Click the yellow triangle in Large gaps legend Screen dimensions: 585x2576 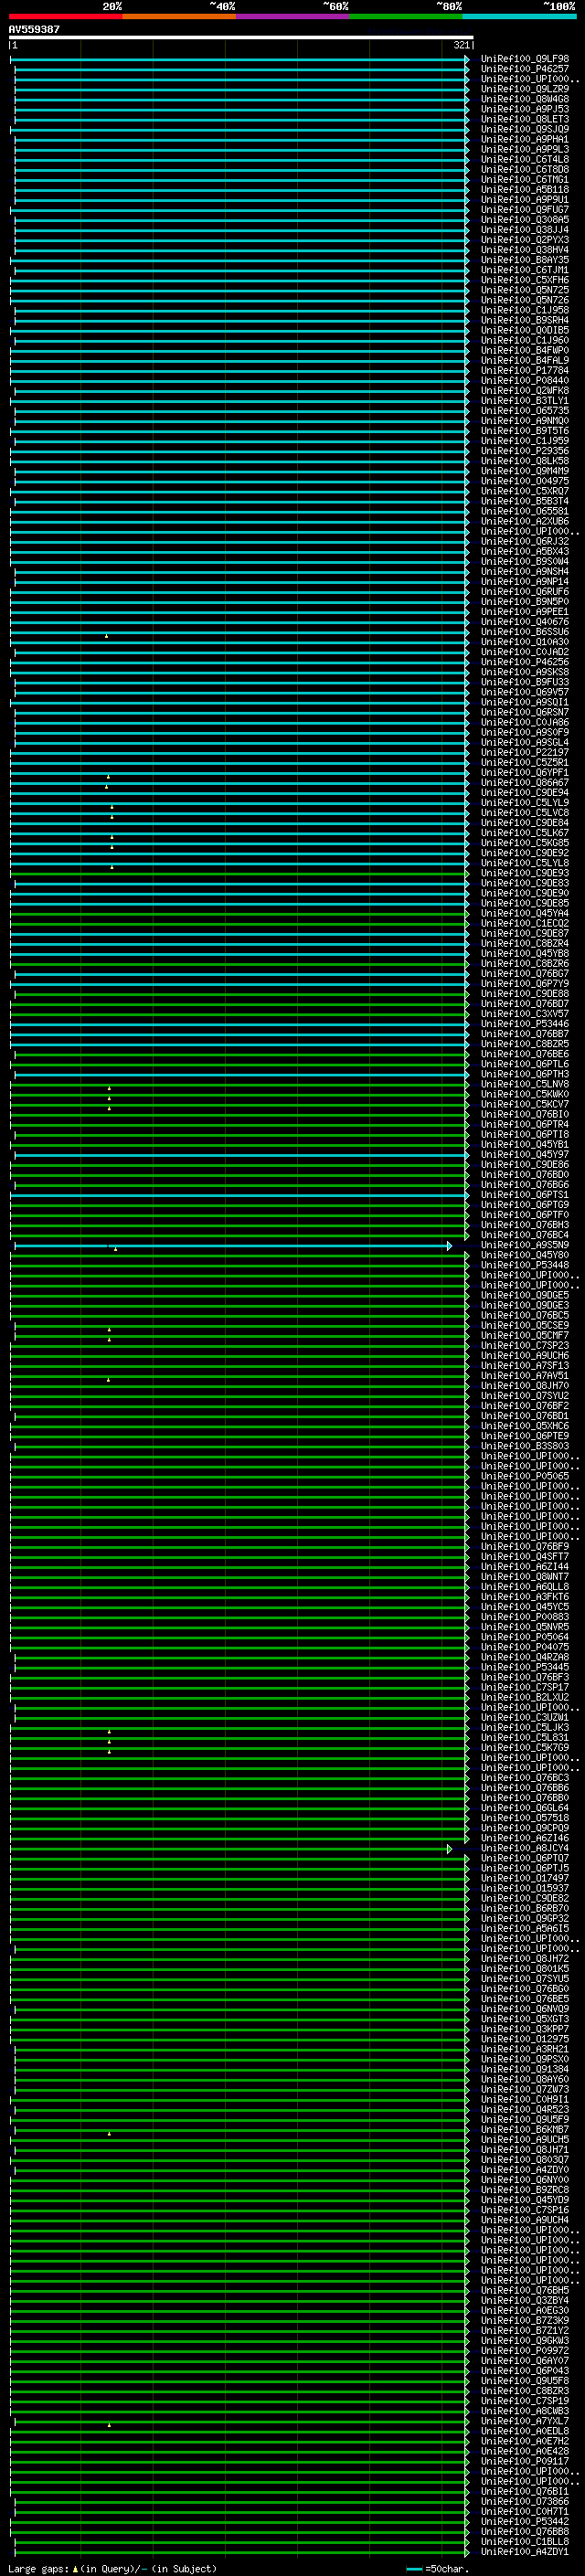(75, 2569)
